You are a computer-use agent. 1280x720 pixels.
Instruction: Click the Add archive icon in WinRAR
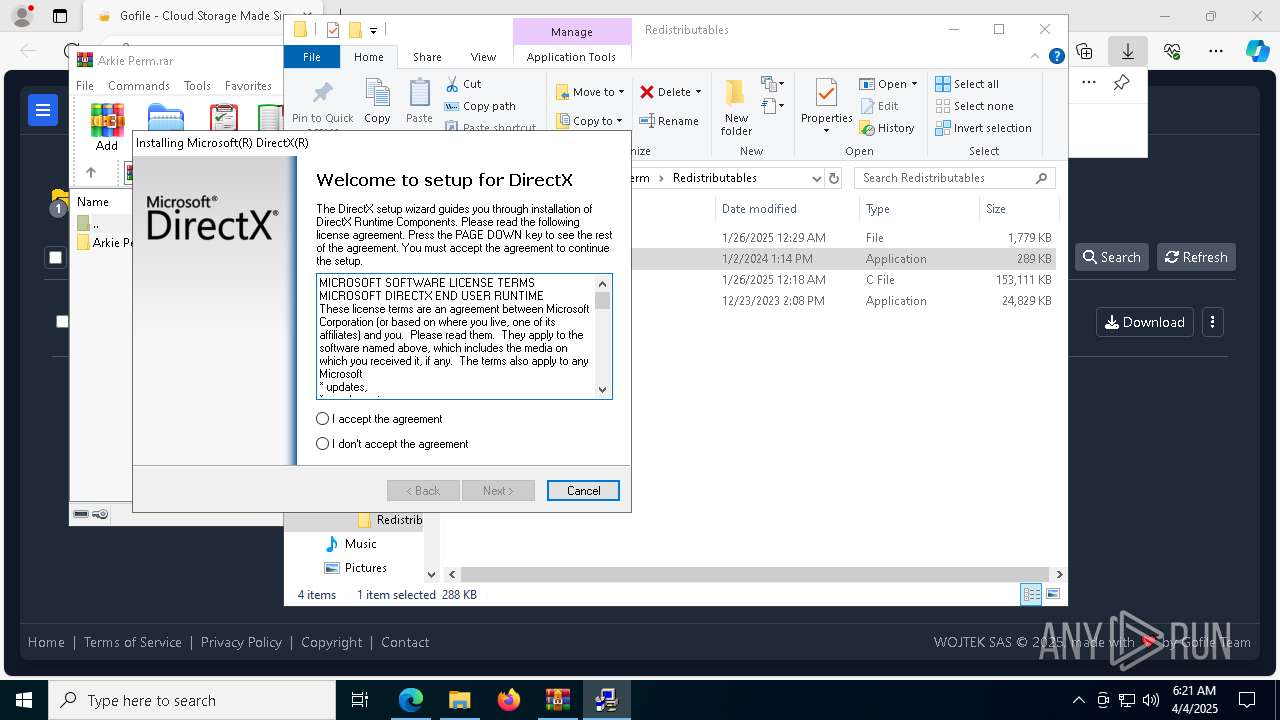click(x=107, y=120)
